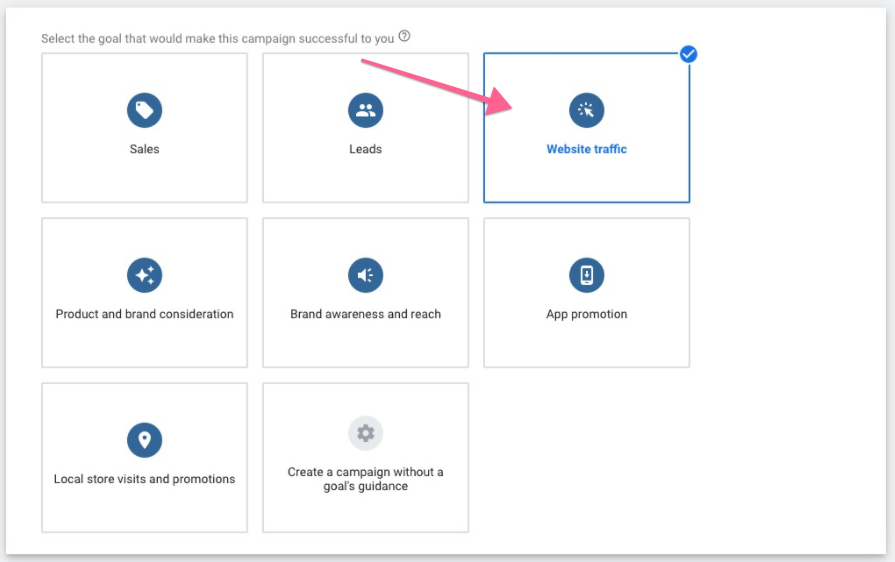The width and height of the screenshot is (895, 562).
Task: Select the "Sales" goal label
Action: click(x=145, y=149)
